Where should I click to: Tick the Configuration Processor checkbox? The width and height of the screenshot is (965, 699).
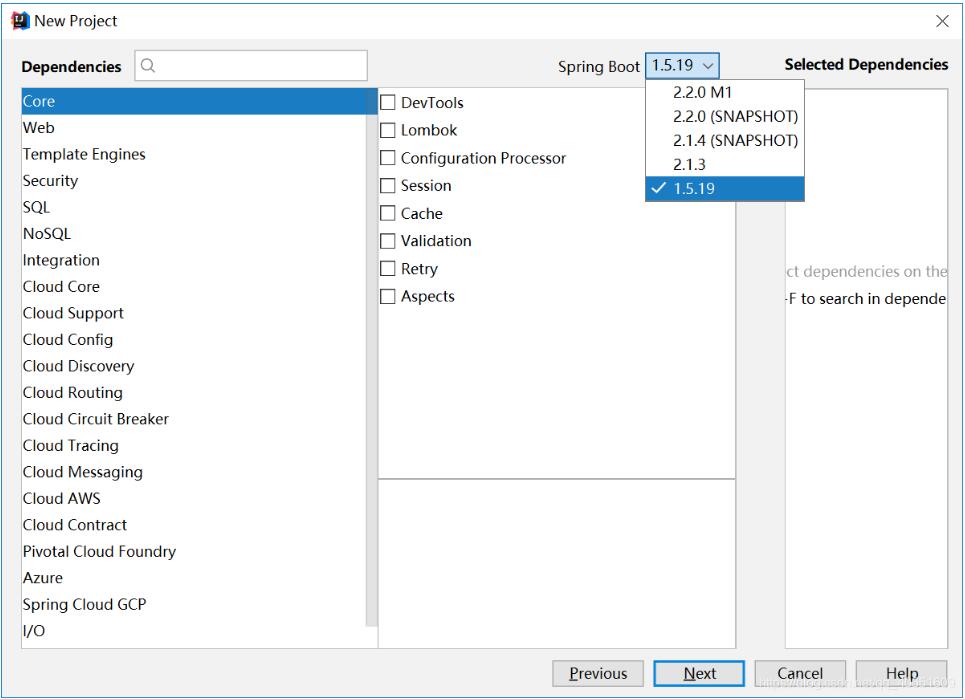pyautogui.click(x=388, y=158)
